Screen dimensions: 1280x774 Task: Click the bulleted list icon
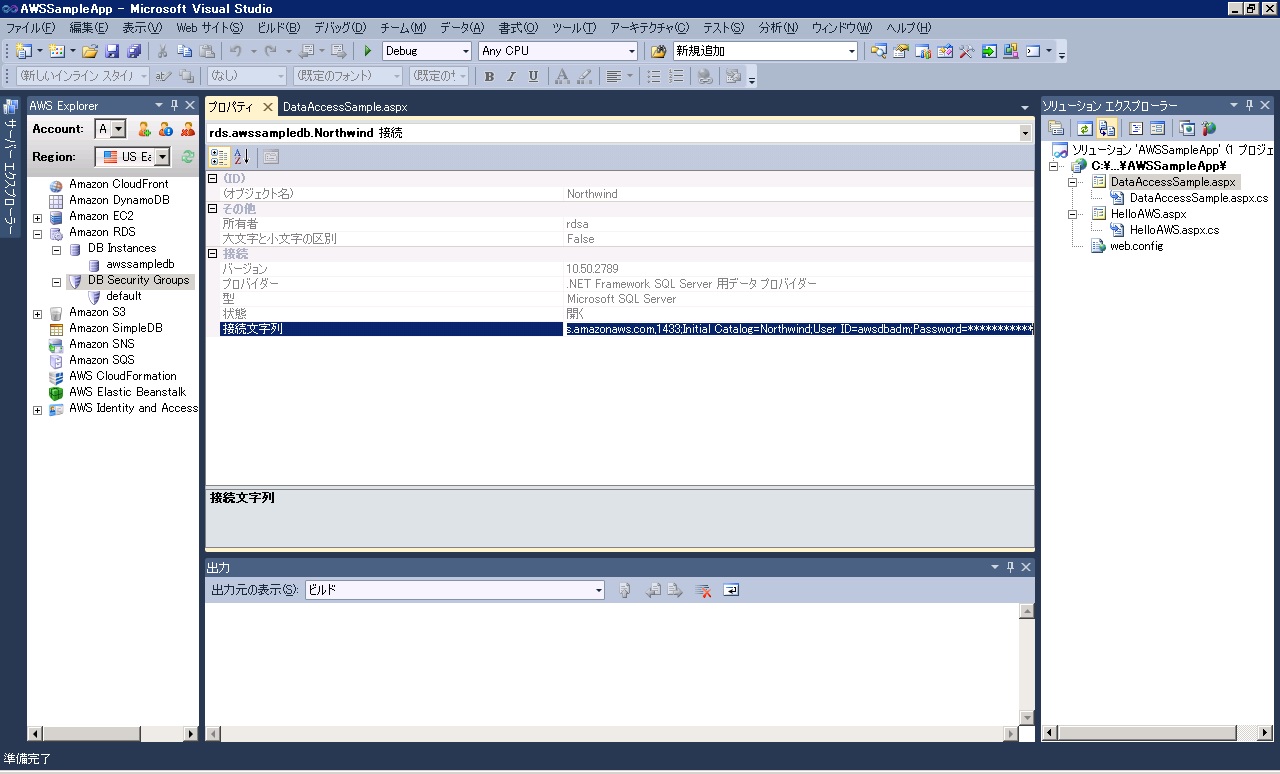click(x=654, y=76)
